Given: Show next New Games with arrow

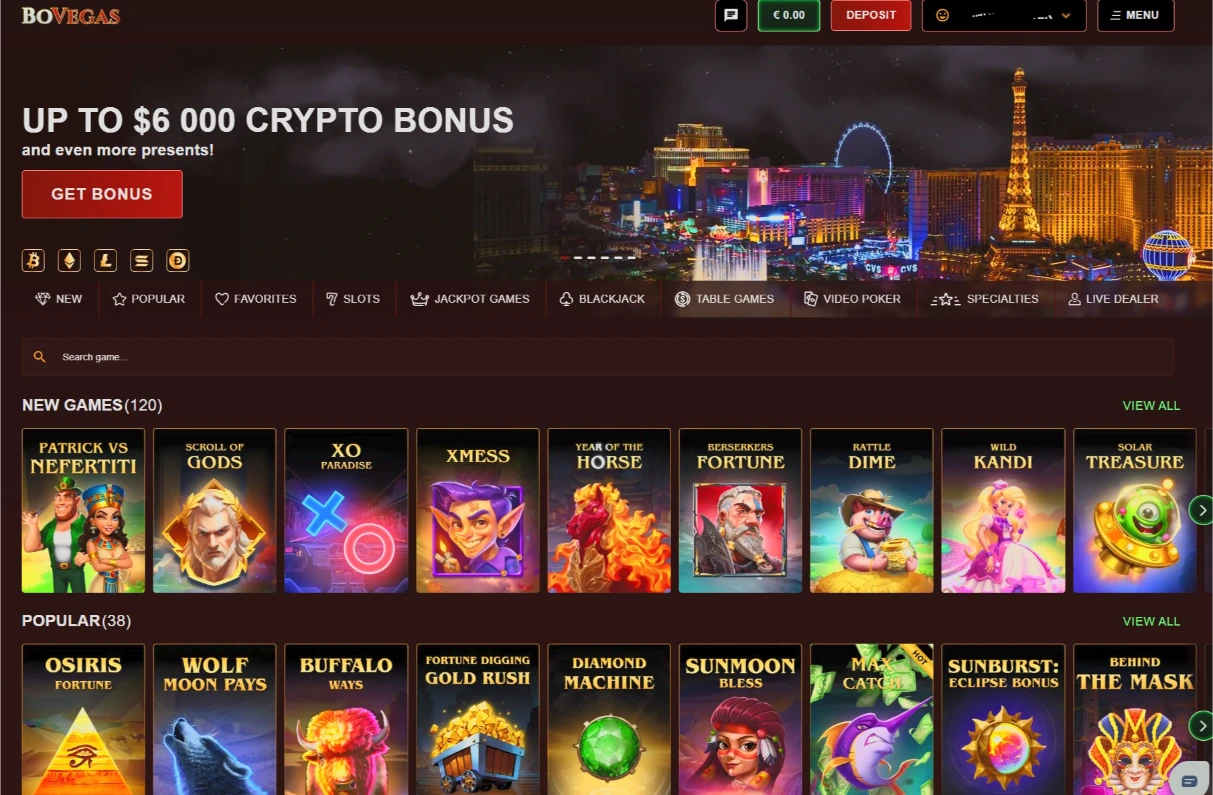Looking at the screenshot, I should click(1200, 510).
